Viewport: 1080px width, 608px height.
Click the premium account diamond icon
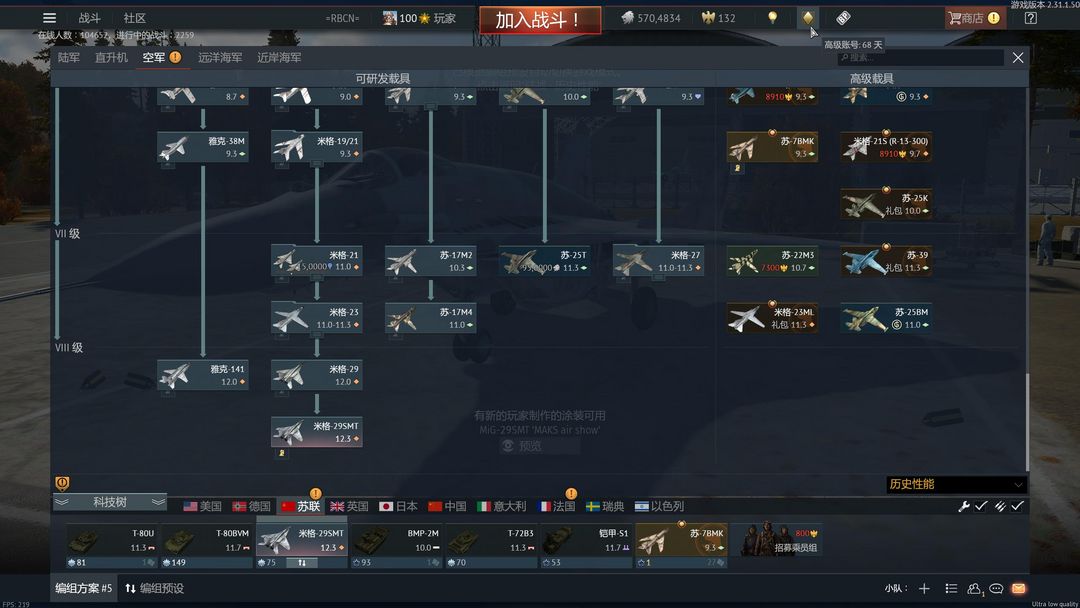[x=808, y=18]
